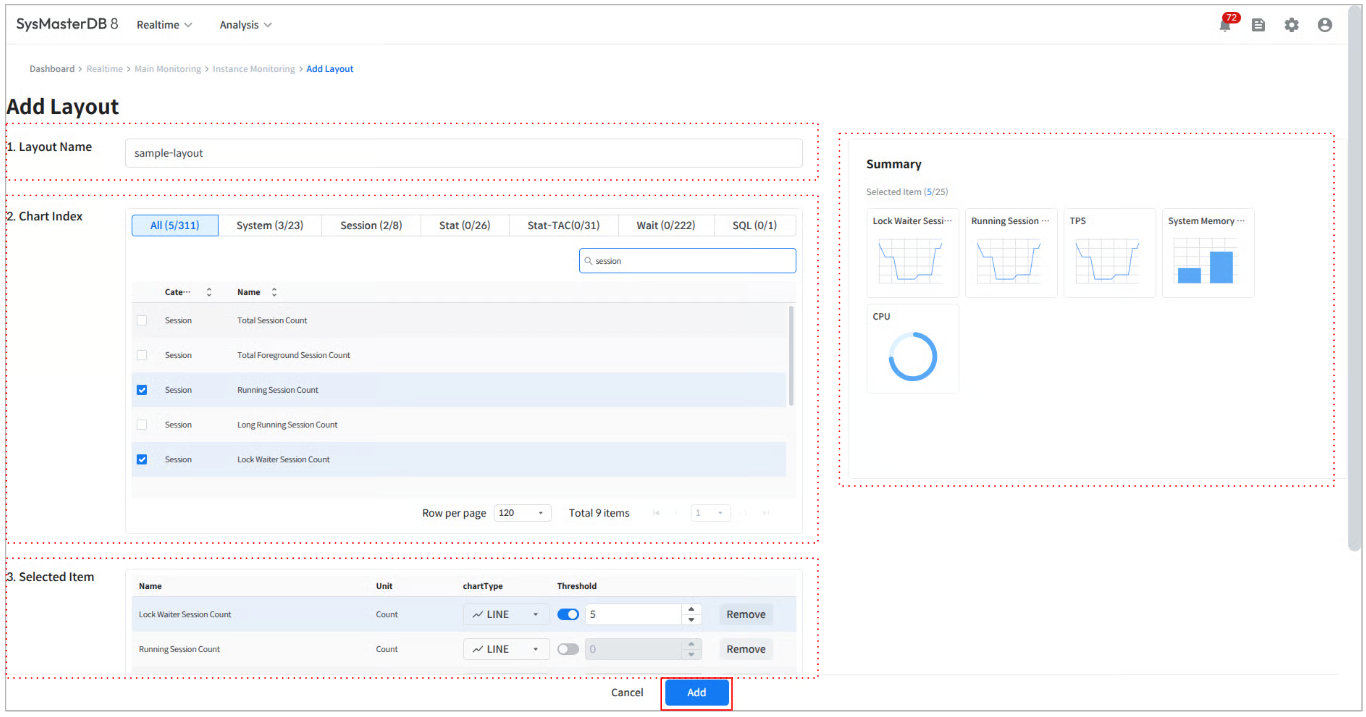Click the document report icon in header
The height and width of the screenshot is (717, 1366).
[1258, 25]
